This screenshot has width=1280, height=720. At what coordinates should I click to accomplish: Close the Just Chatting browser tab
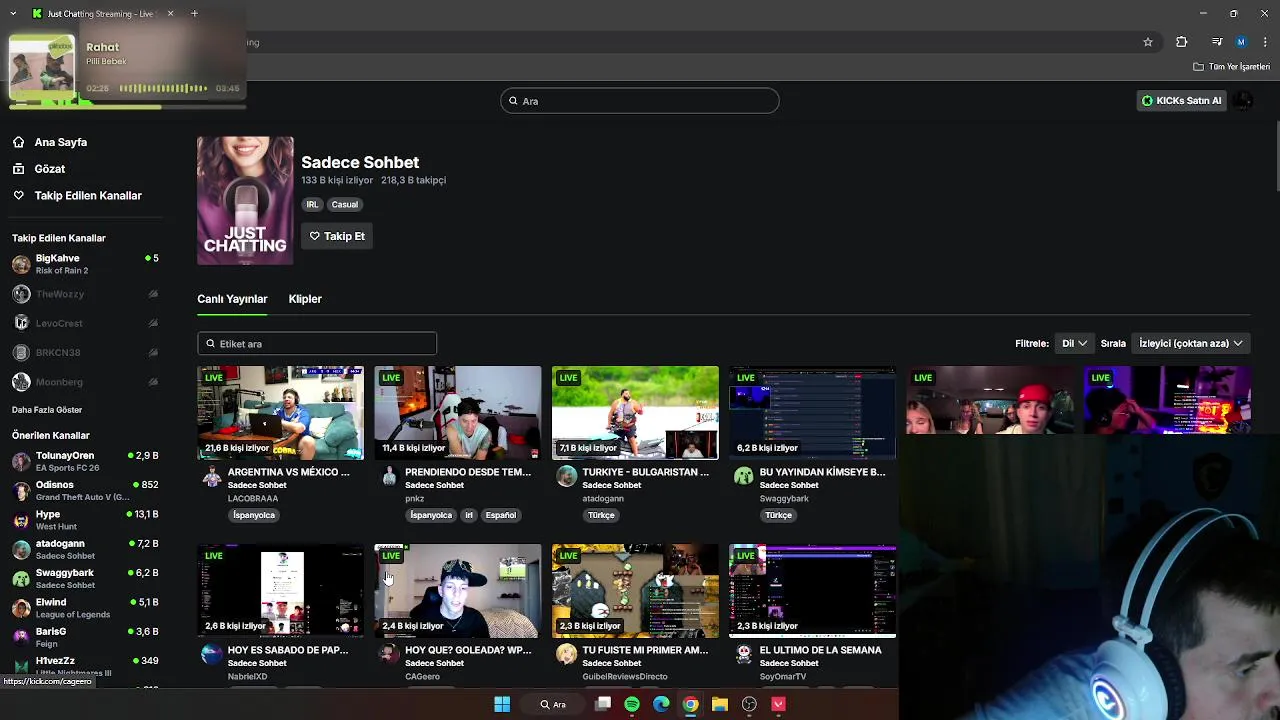(x=170, y=13)
